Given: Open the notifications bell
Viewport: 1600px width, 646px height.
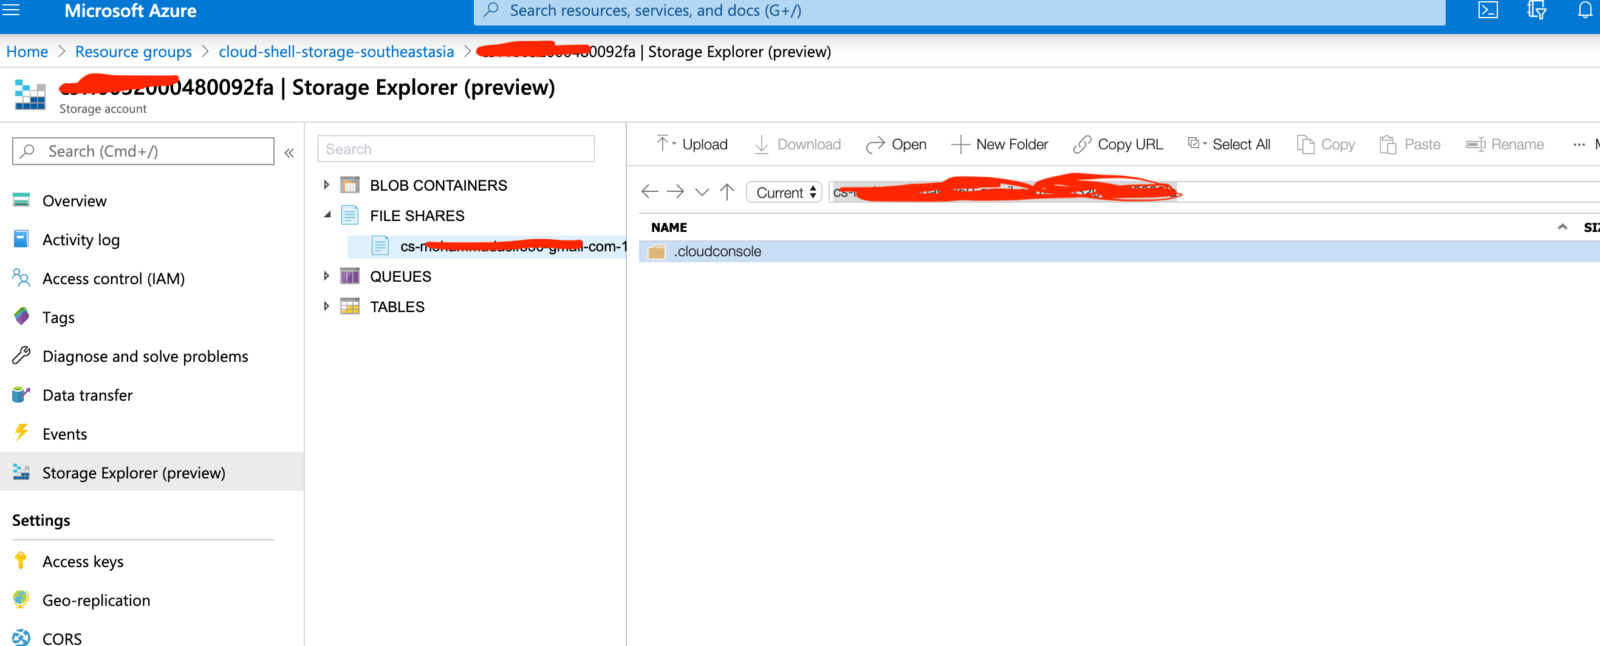Looking at the screenshot, I should coord(1585,10).
